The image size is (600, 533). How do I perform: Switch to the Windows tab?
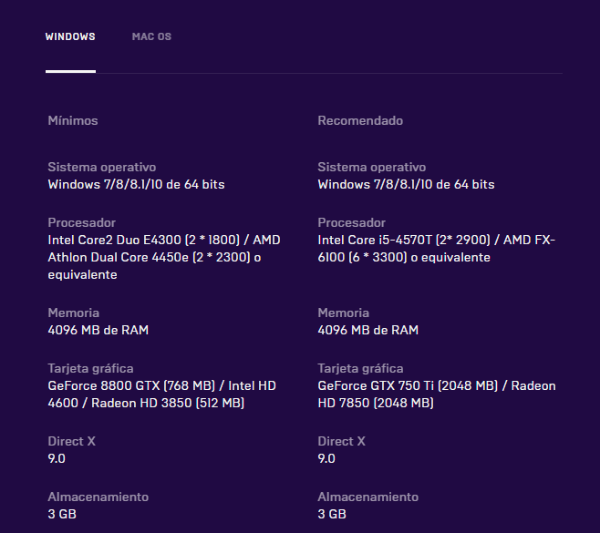click(x=70, y=37)
